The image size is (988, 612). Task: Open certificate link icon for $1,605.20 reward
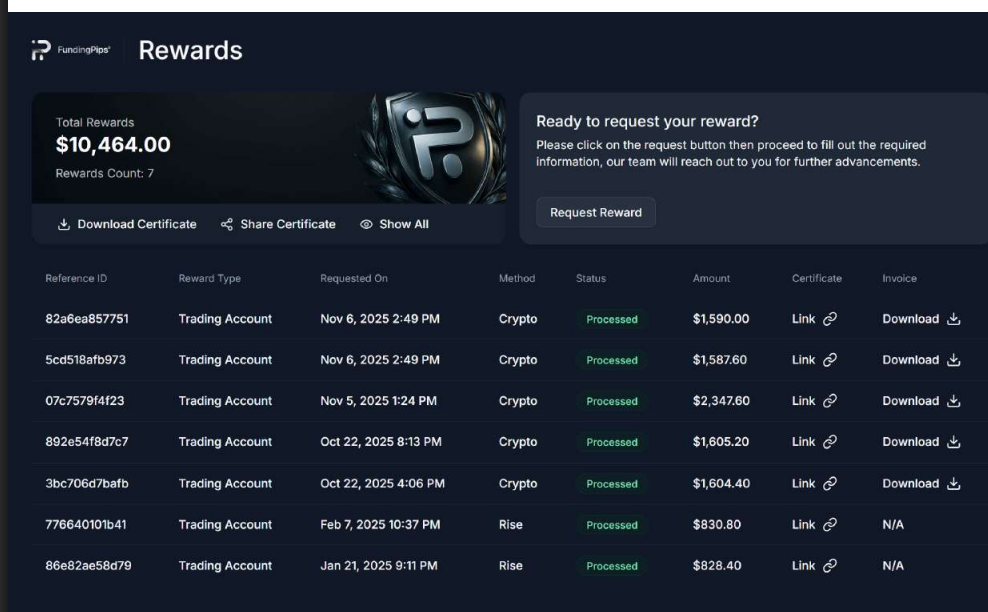coord(829,442)
